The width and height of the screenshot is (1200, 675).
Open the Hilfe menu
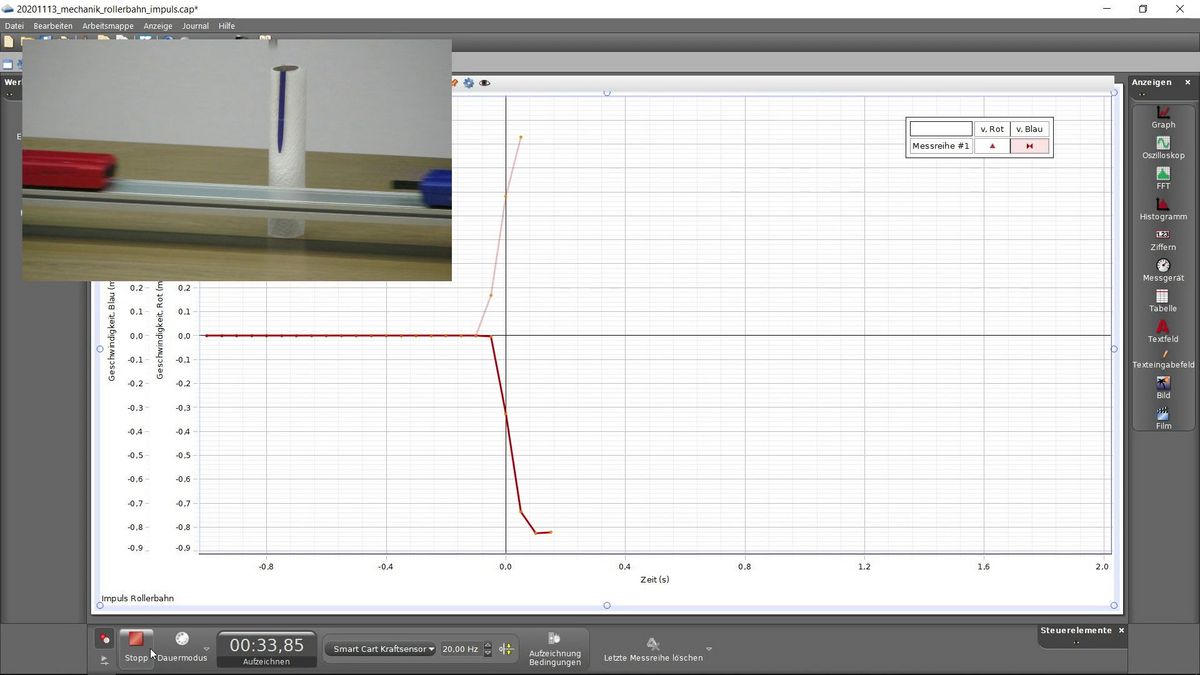227,26
